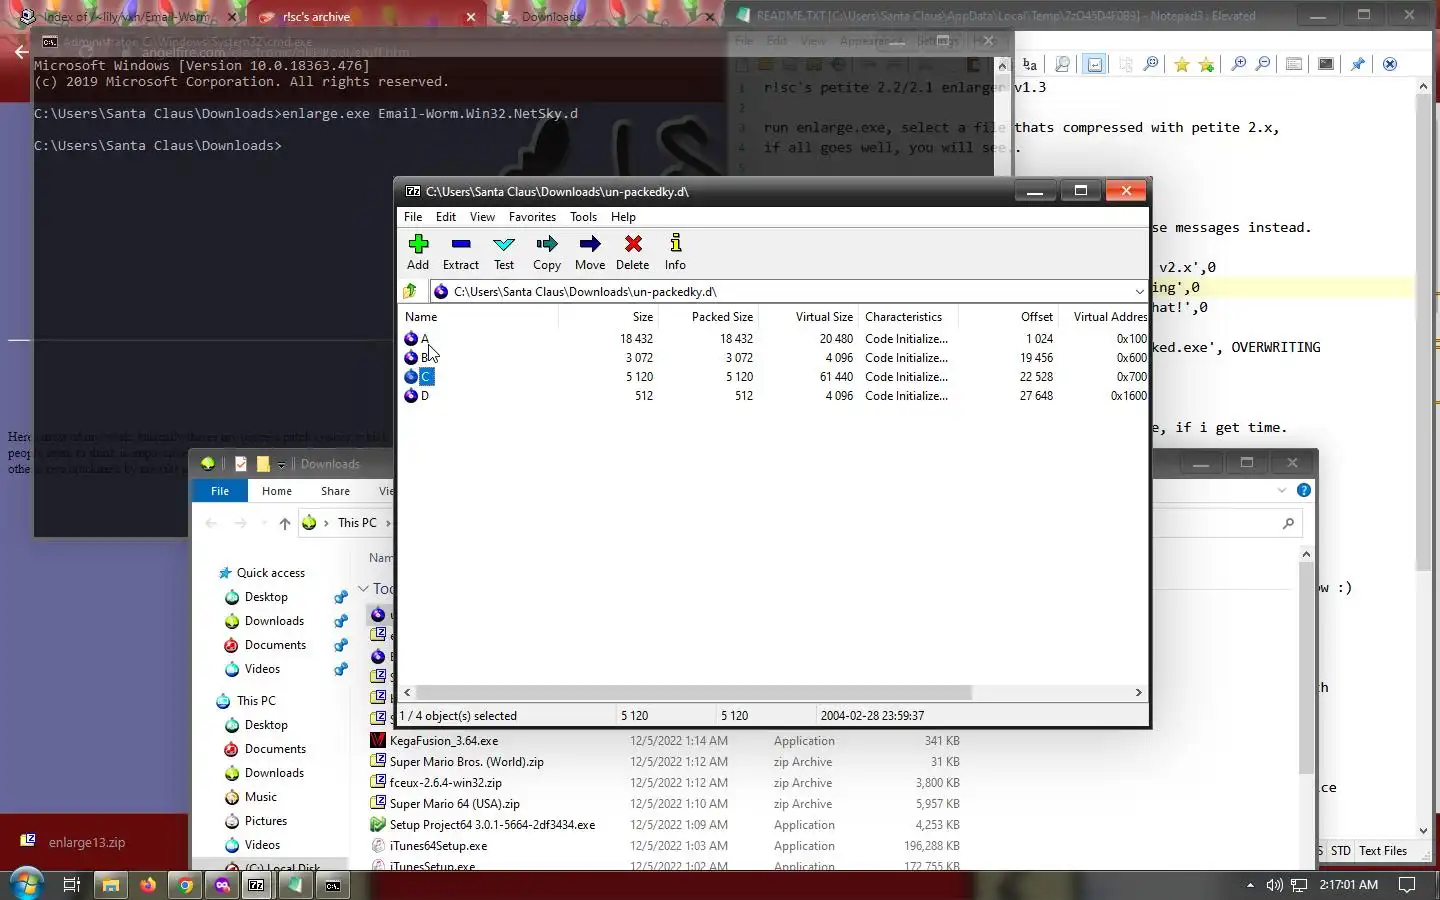Sort 7-Zip list by Name column

tap(479, 317)
